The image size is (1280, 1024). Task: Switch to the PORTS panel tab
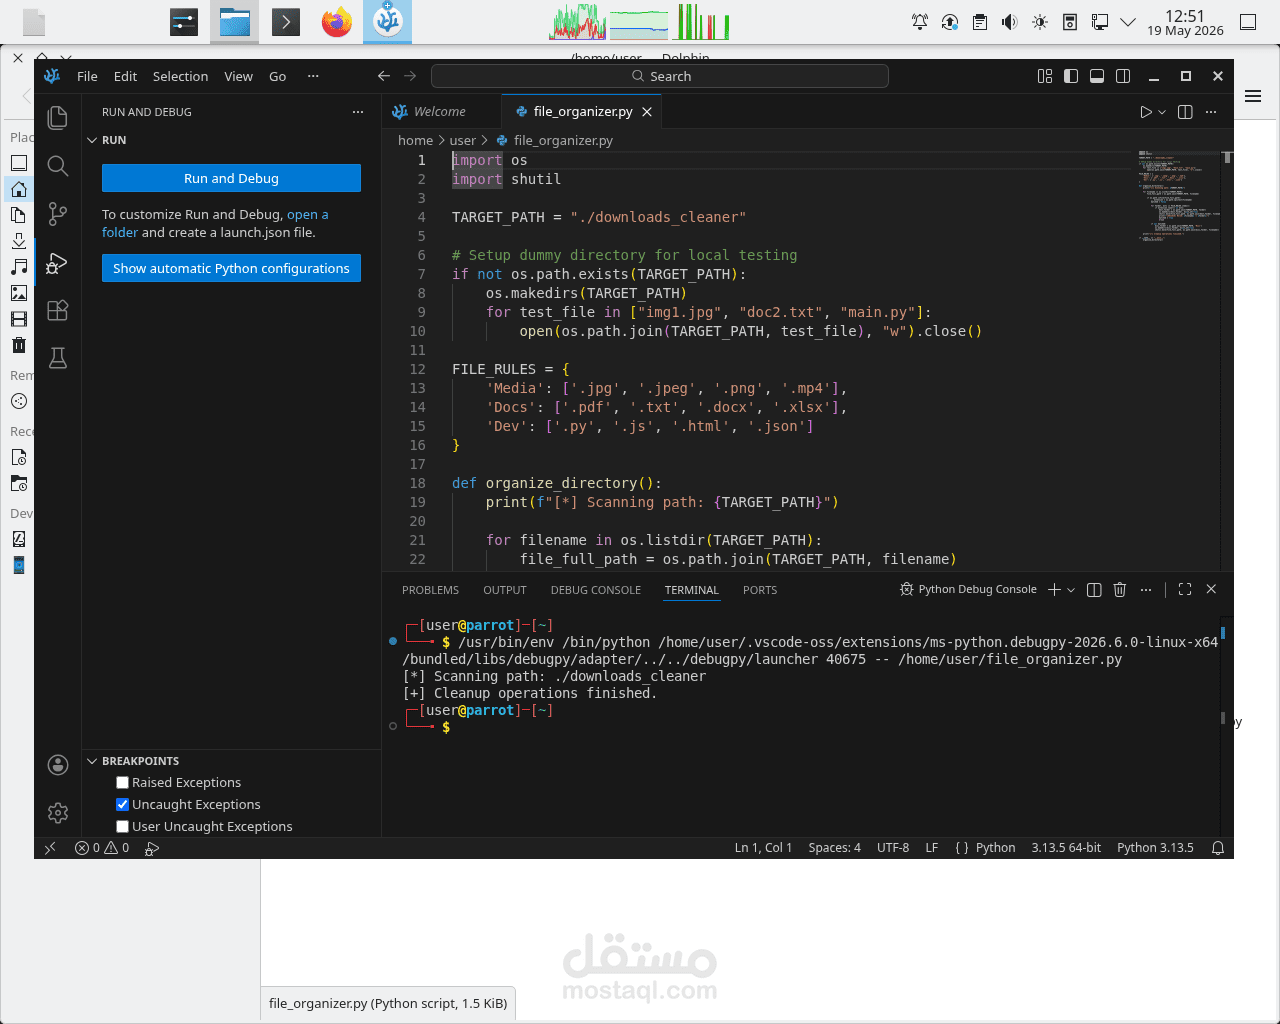pos(760,590)
